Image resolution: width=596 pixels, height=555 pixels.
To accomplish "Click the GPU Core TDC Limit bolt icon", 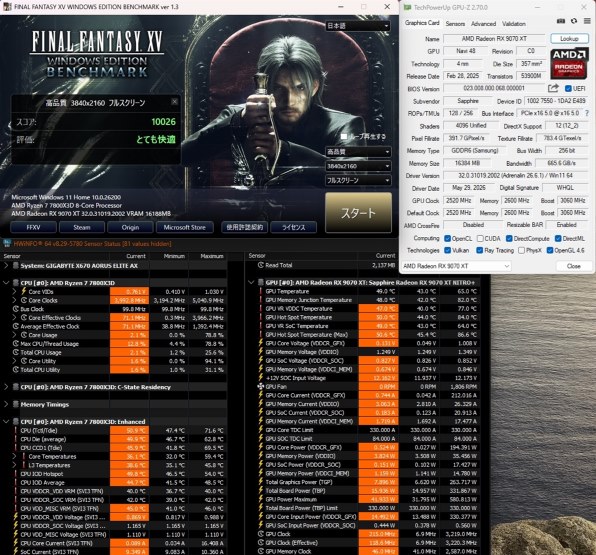I will tap(261, 430).
